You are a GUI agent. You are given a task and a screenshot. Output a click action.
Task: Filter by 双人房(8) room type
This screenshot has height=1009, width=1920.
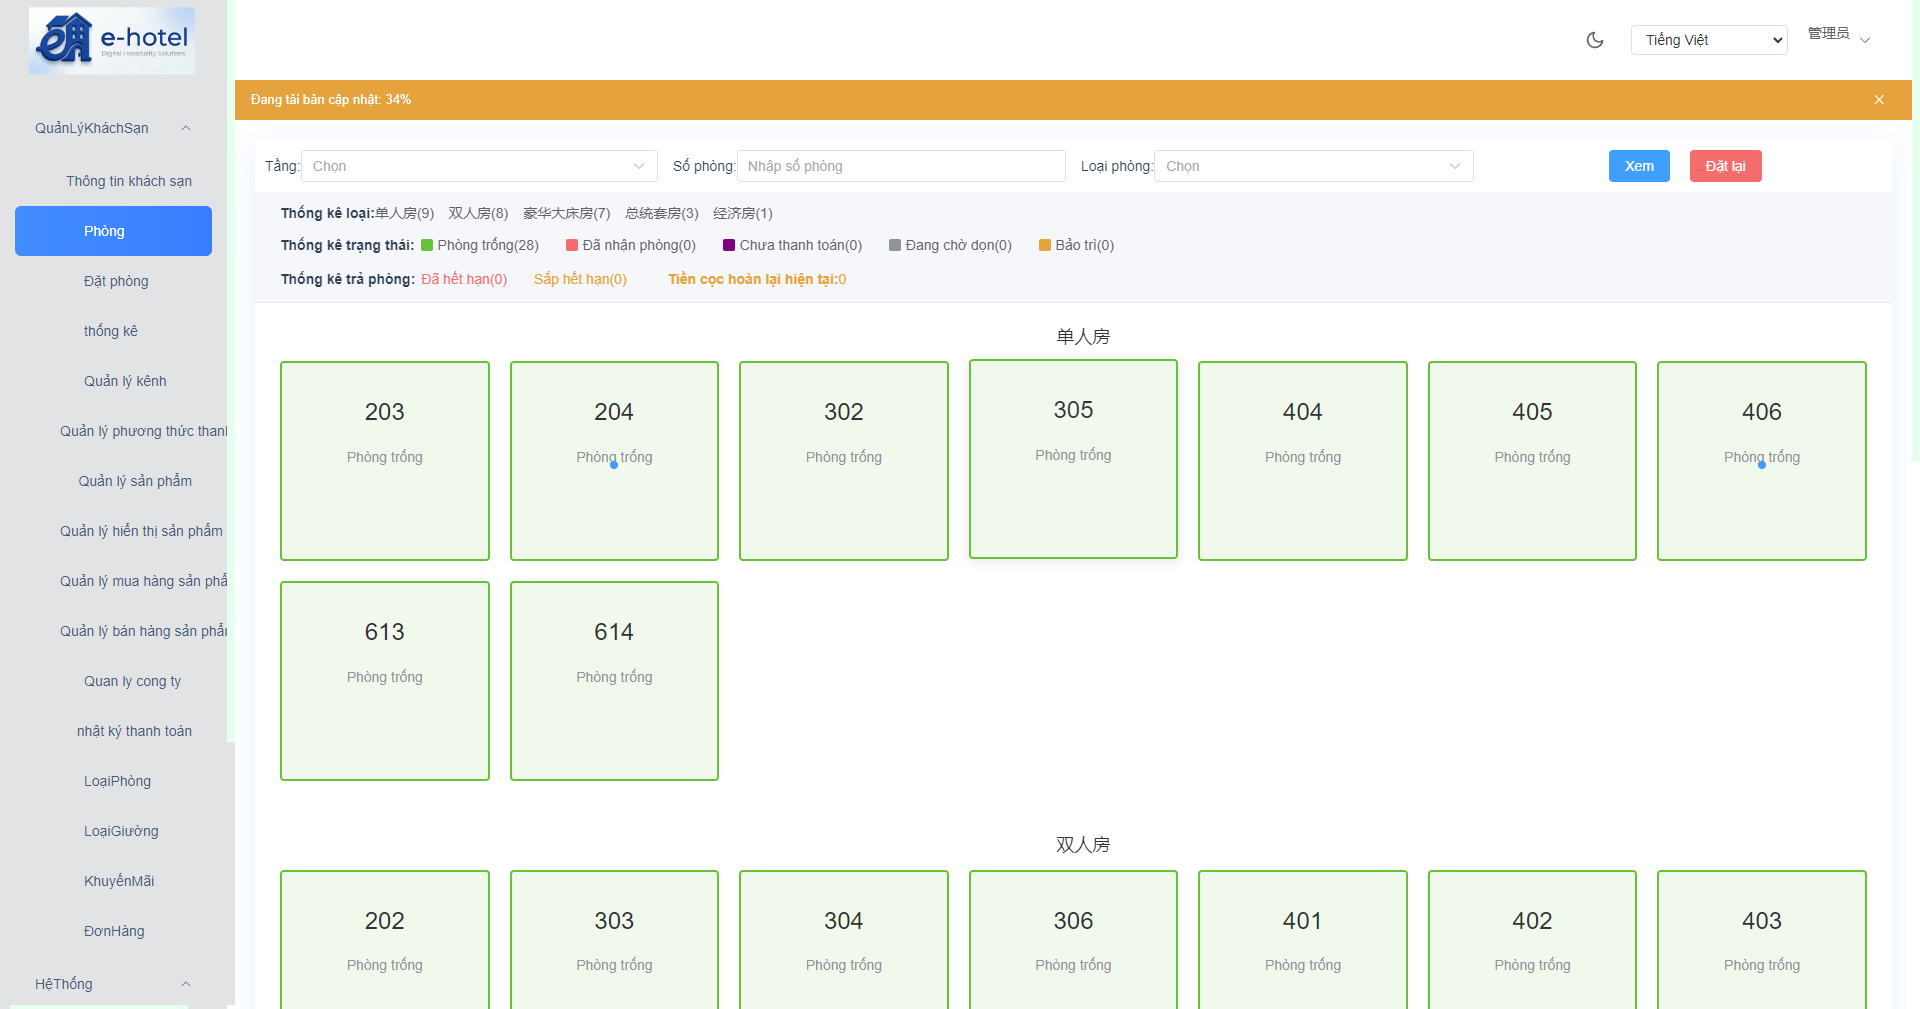point(478,213)
